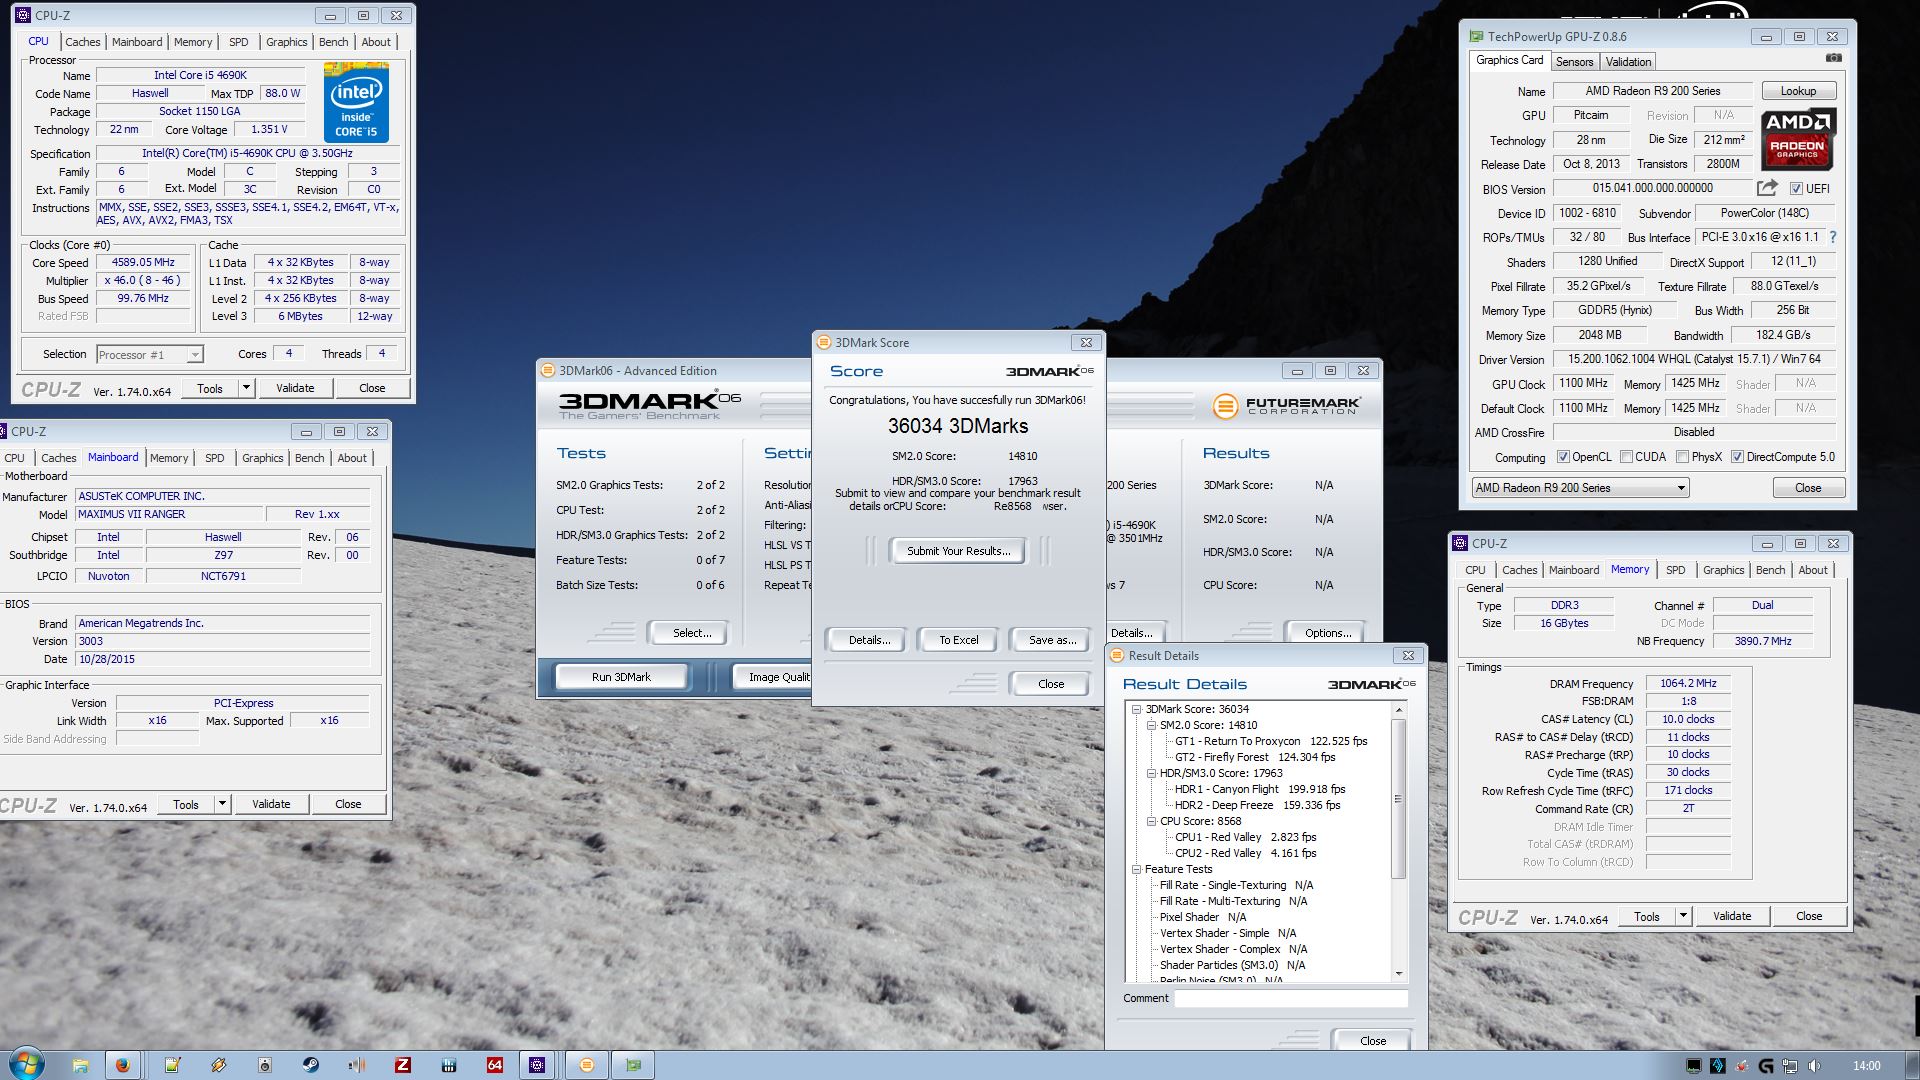
Task: Switch to the Sensors tab in GPU-Z
Action: (1574, 62)
